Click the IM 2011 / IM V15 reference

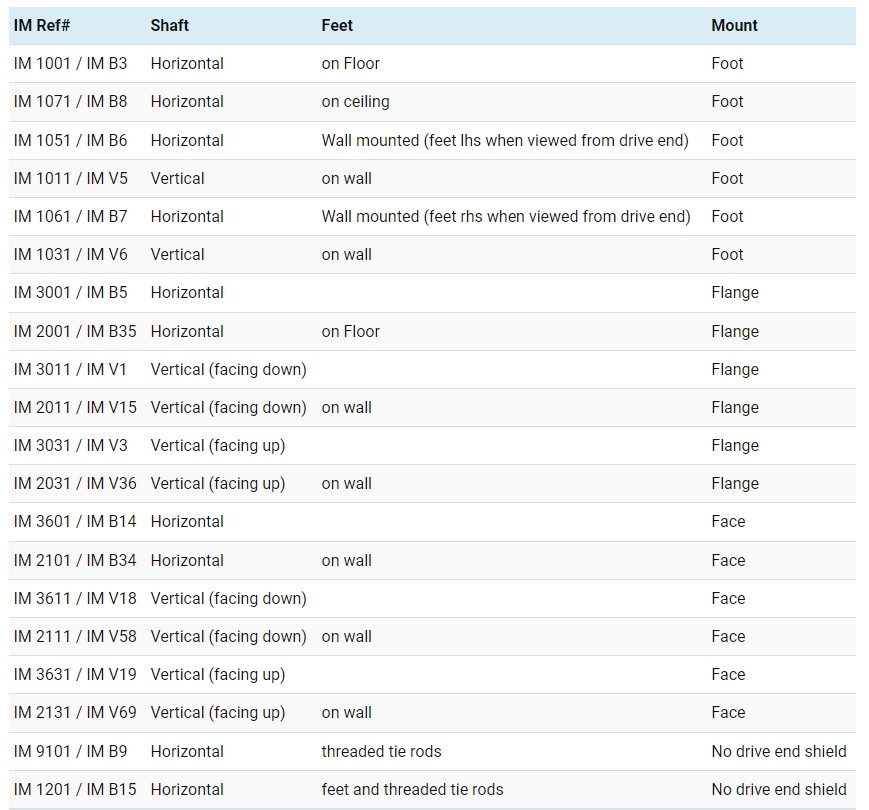[75, 407]
